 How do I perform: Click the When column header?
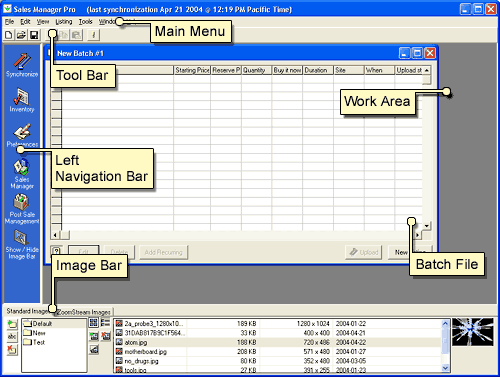point(379,70)
